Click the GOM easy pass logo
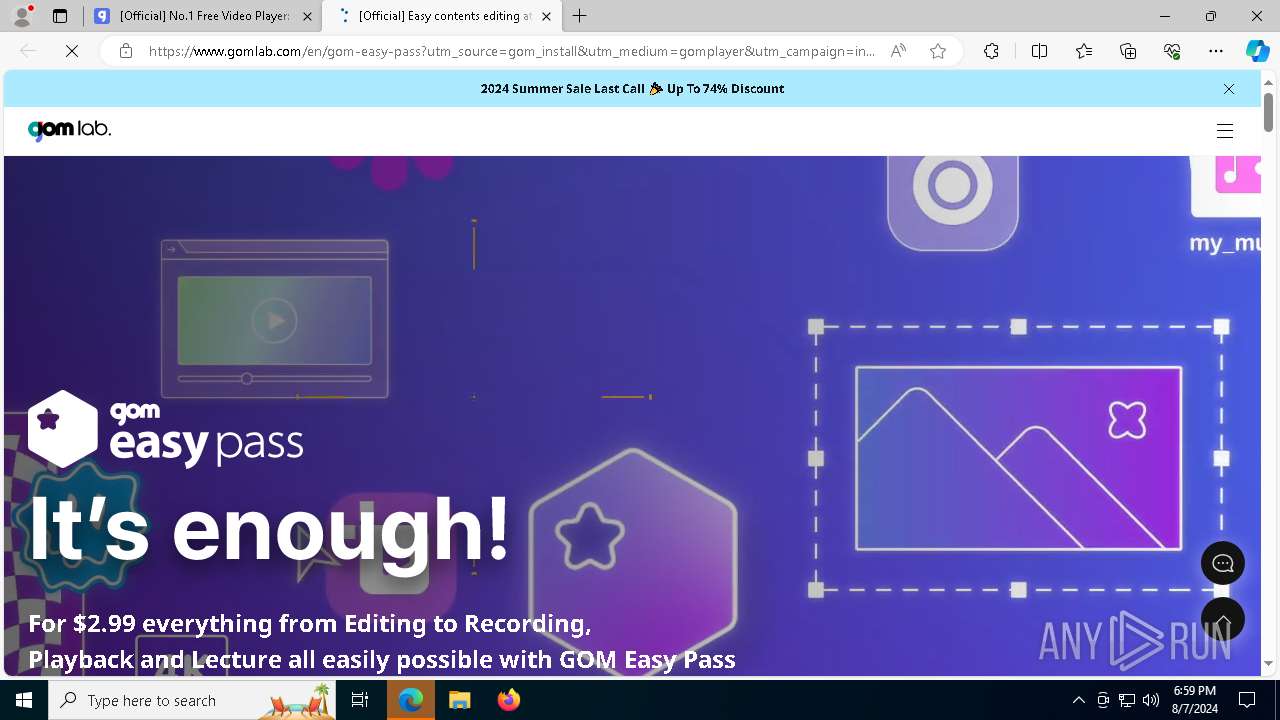Screen dimensions: 1280x720 coord(165,430)
